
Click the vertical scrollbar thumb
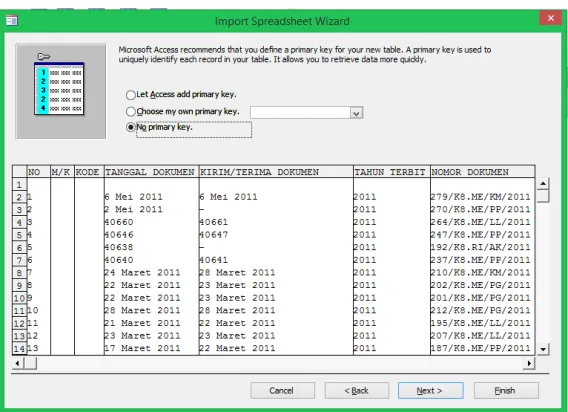543,196
